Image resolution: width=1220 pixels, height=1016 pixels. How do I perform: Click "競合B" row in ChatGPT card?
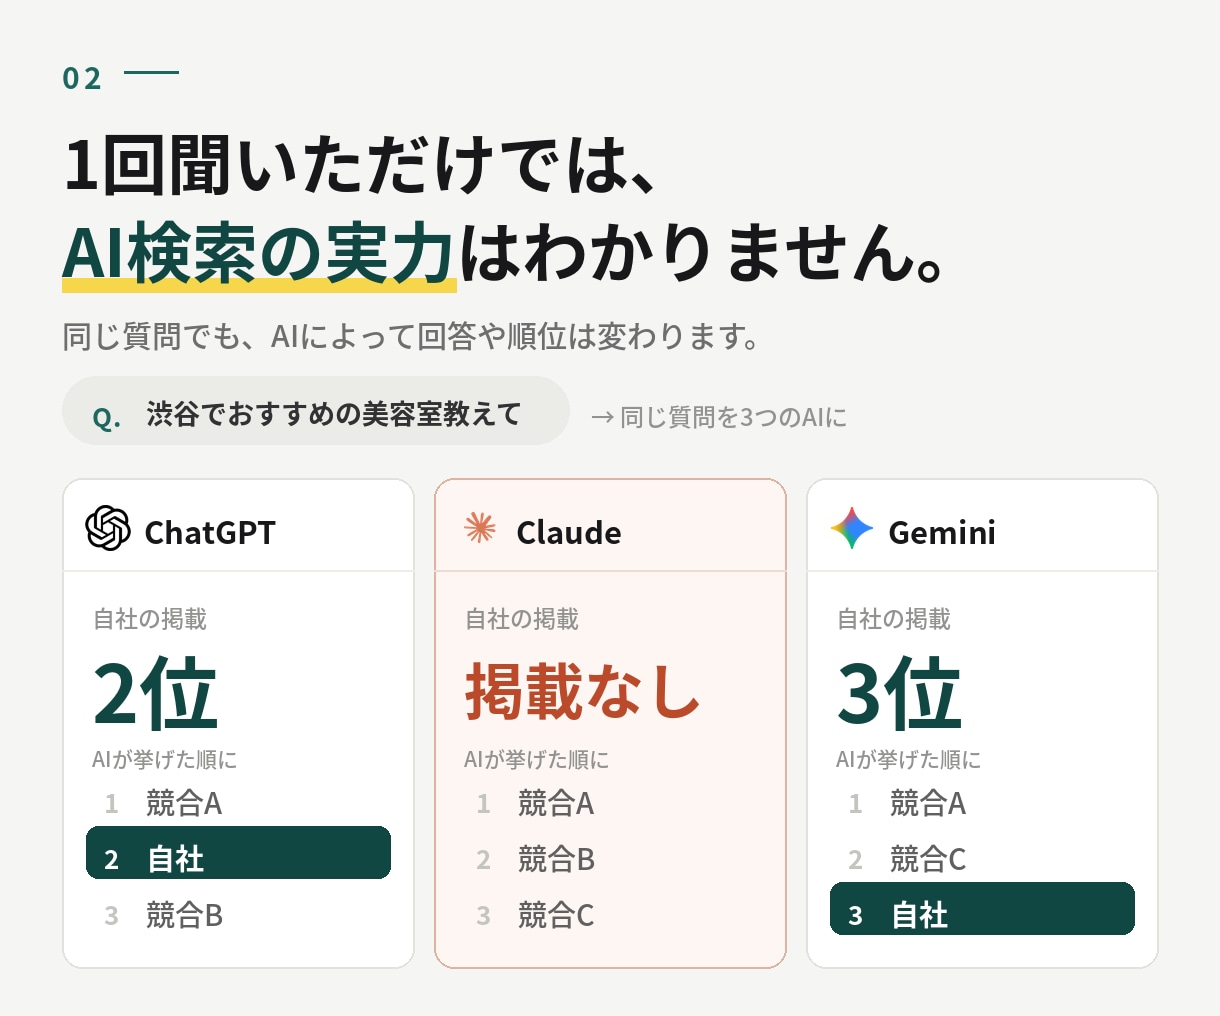pyautogui.click(x=238, y=915)
